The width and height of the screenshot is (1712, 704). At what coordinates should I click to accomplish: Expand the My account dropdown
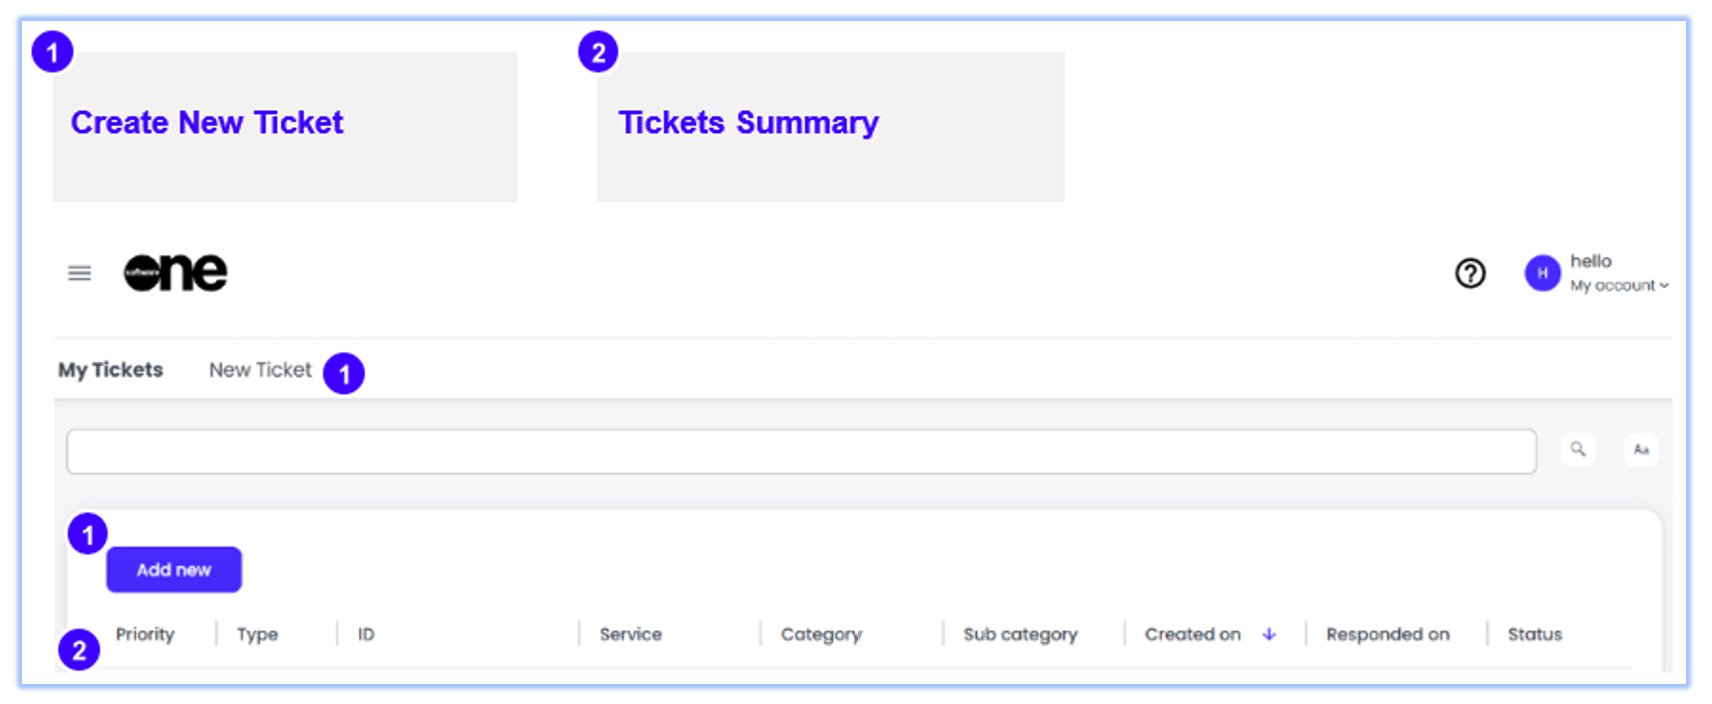[x=1618, y=286]
